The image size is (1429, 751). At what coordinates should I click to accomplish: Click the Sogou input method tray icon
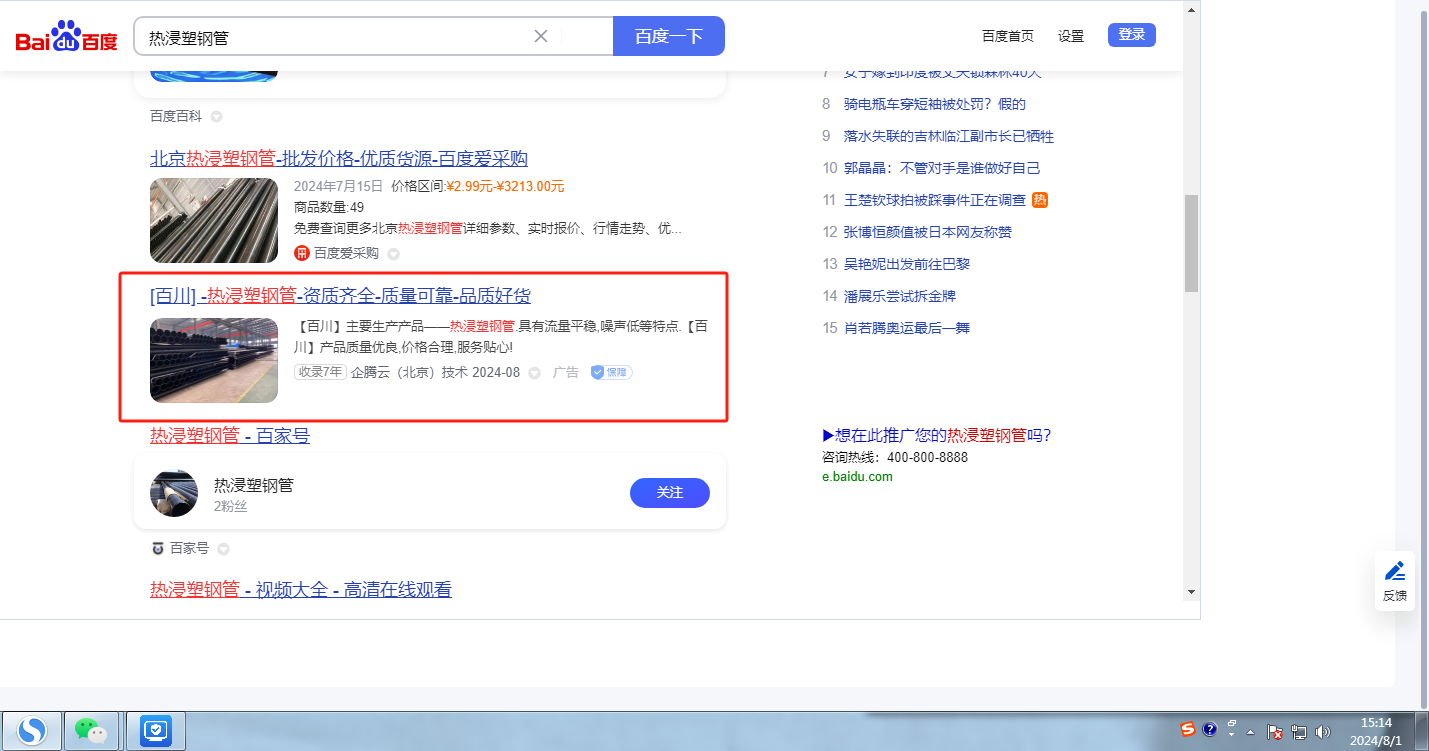pyautogui.click(x=1187, y=729)
